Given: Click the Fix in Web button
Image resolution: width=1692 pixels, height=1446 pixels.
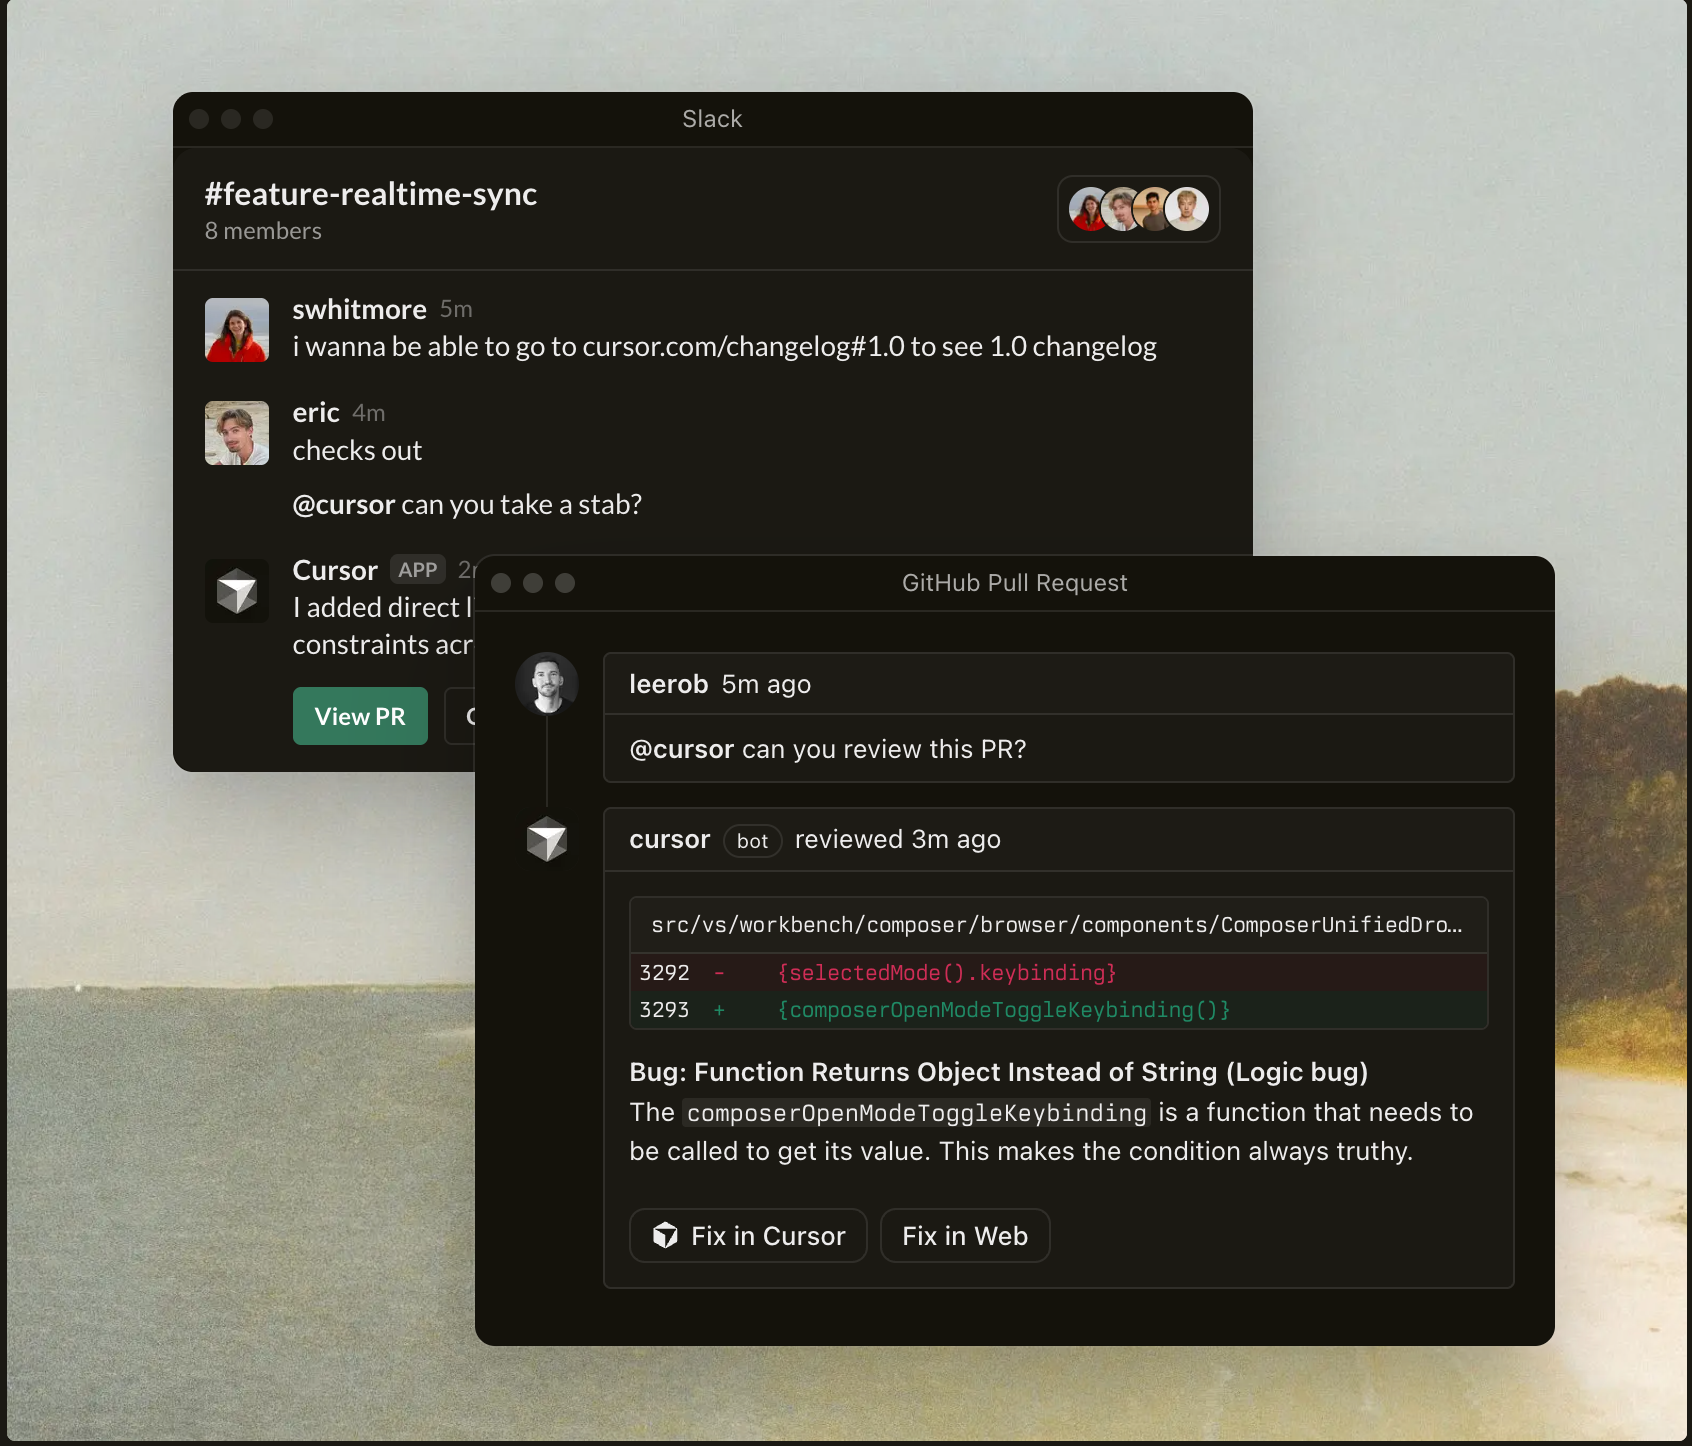Looking at the screenshot, I should click(964, 1236).
